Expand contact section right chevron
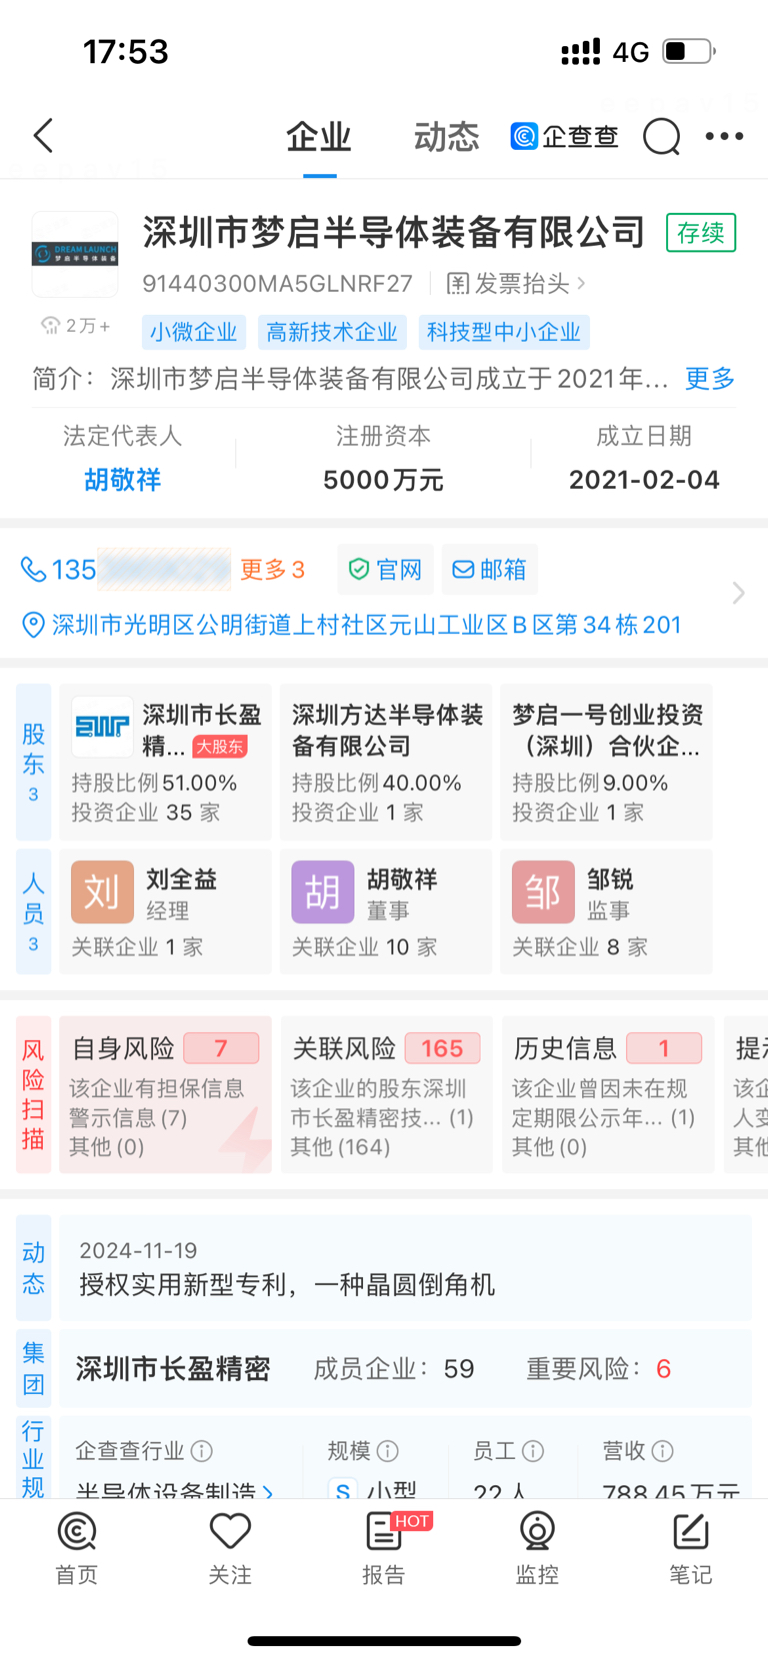 738,593
